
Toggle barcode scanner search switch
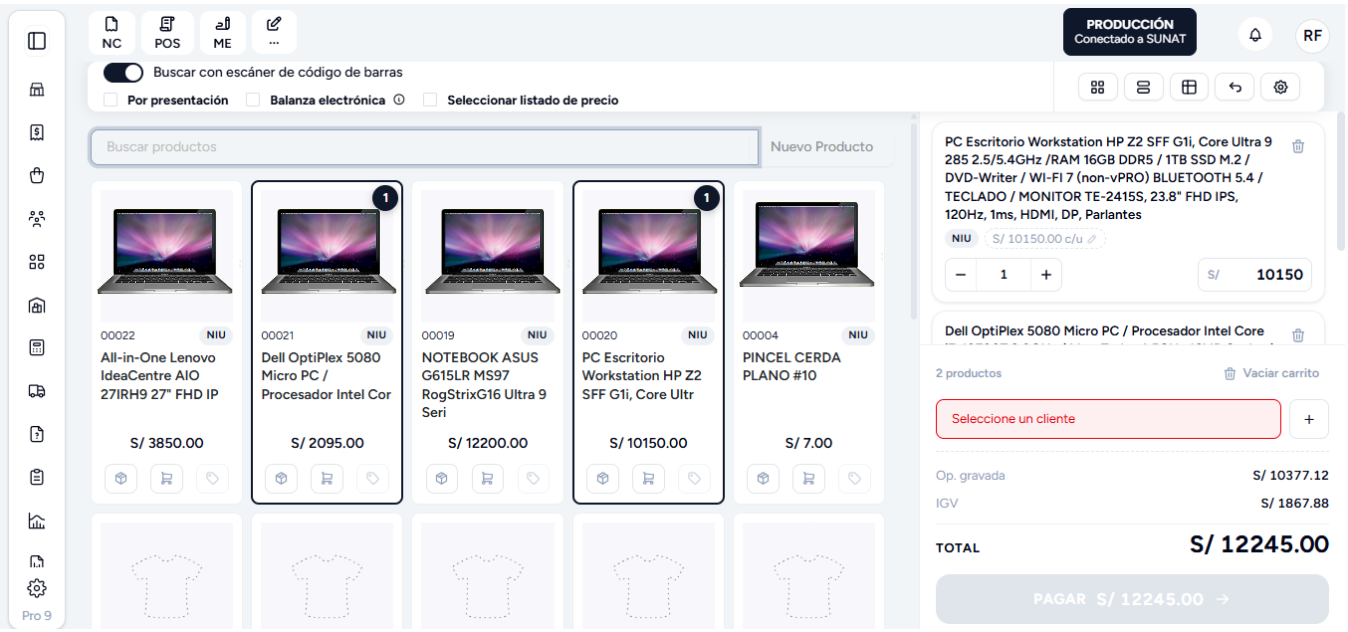pyautogui.click(x=123, y=73)
